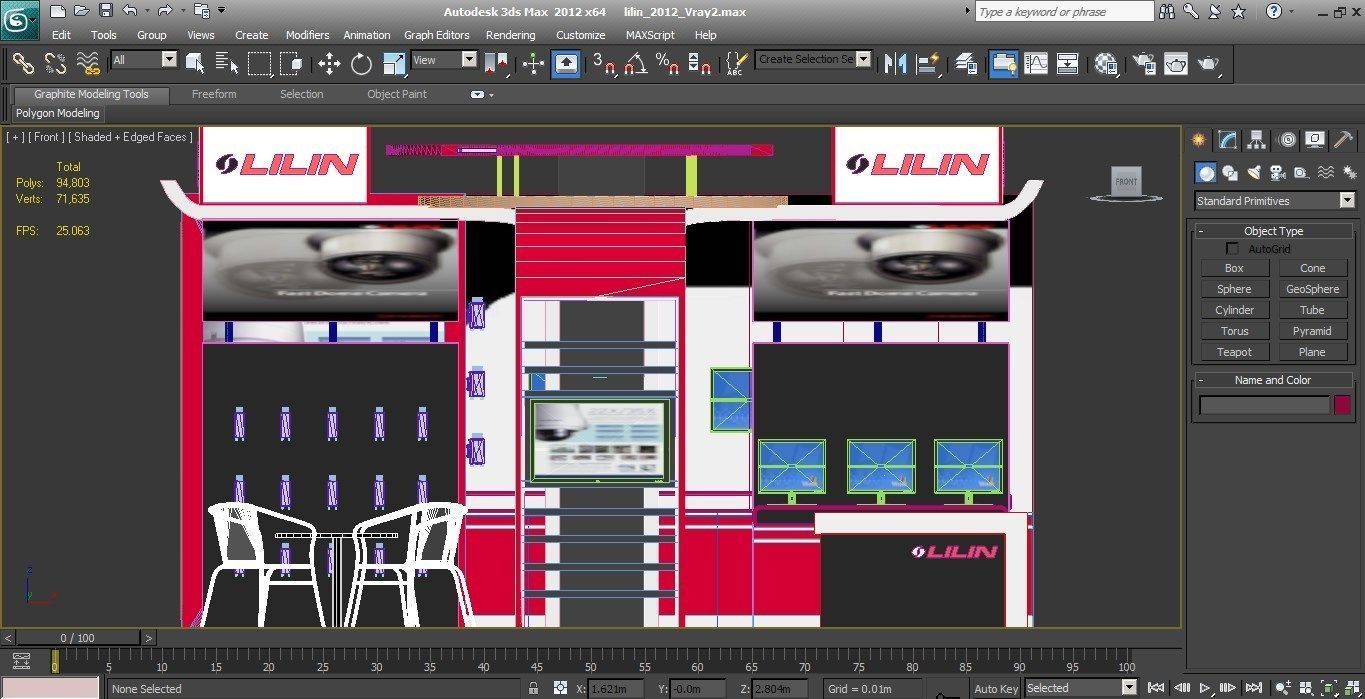This screenshot has width=1365, height=699.
Task: Switch to the Object Paint tab
Action: point(397,94)
